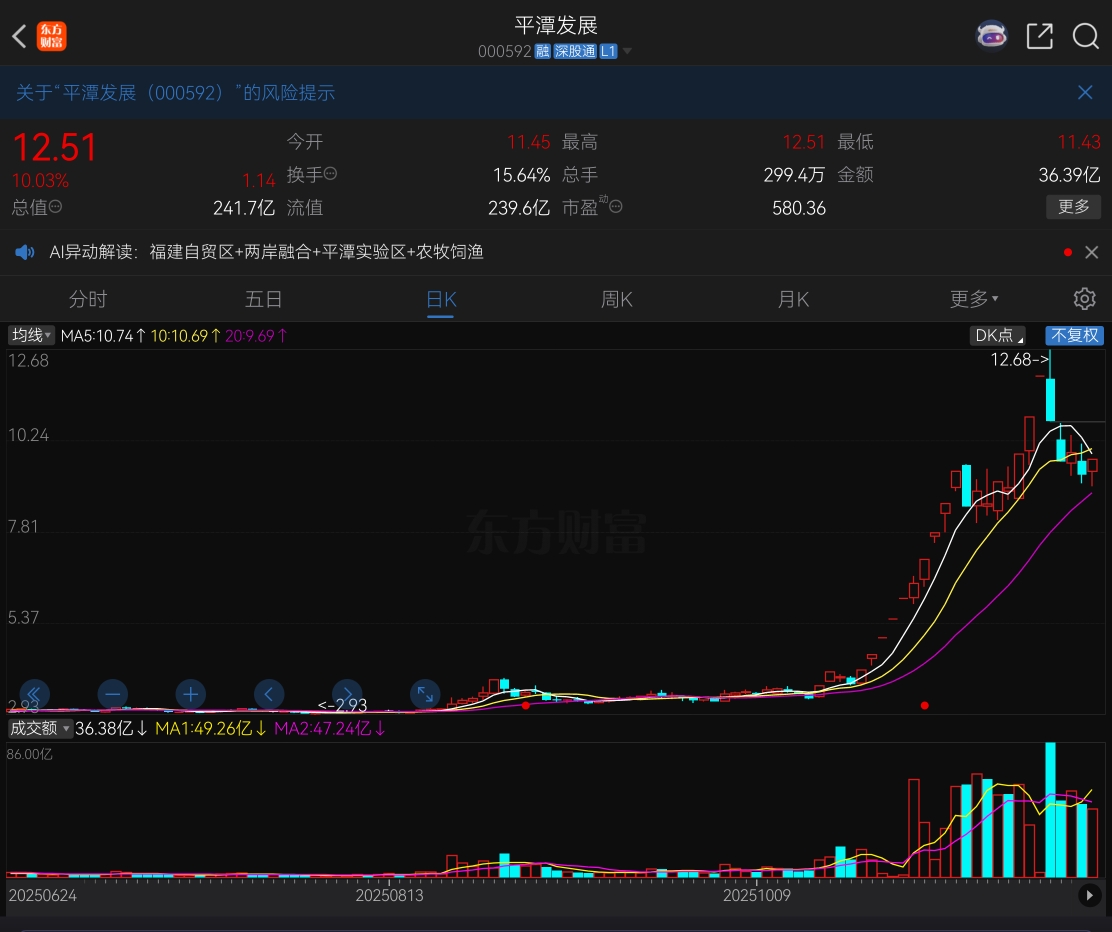Screen dimensions: 1112x932
Task: Show 市盈 ratio info icon
Action: [616, 206]
